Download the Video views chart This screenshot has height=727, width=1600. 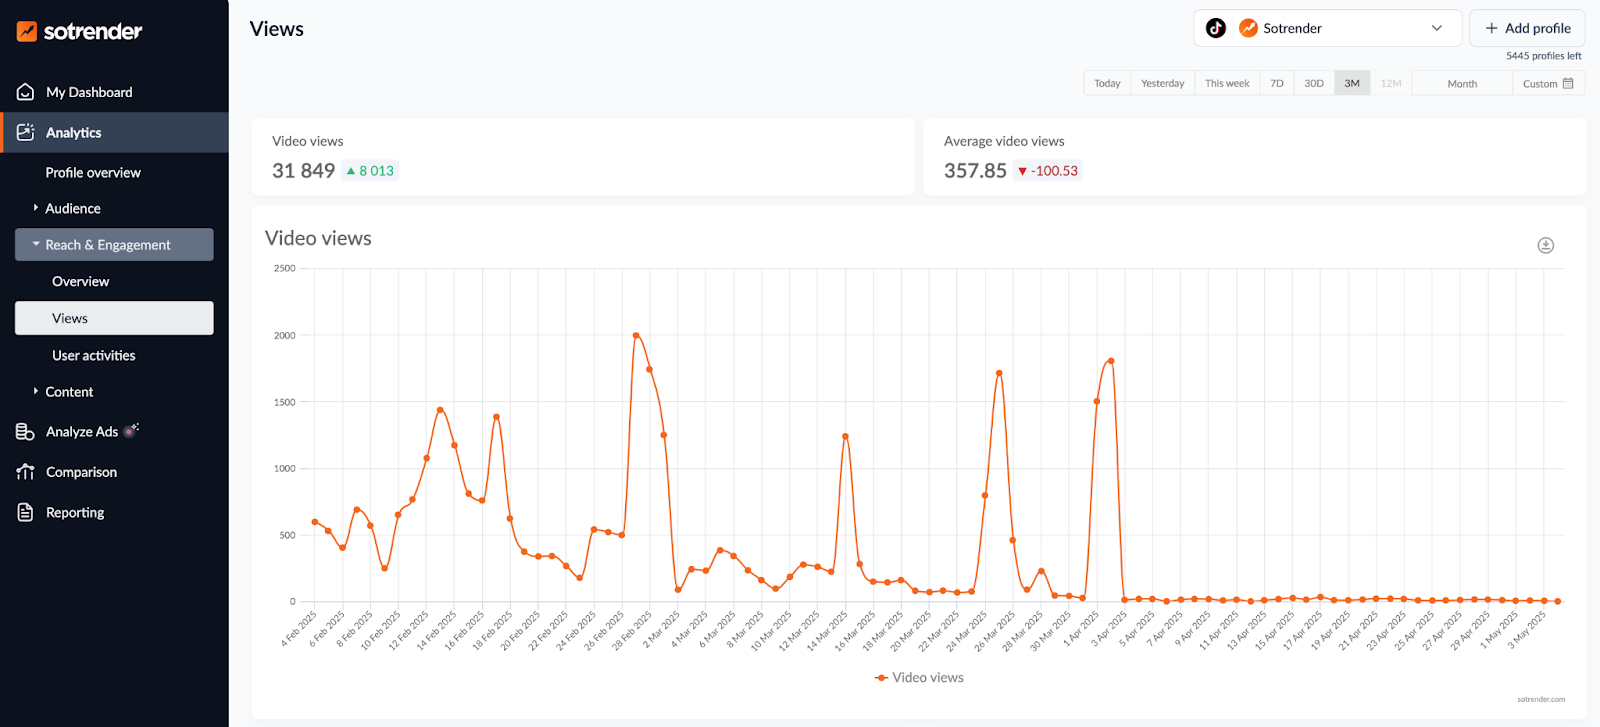point(1545,245)
